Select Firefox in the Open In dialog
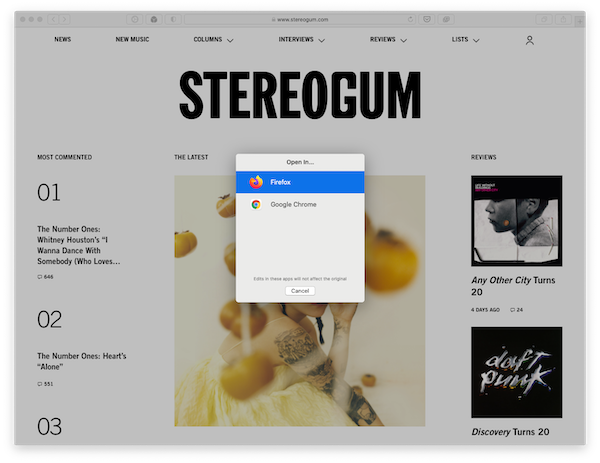 tap(300, 182)
